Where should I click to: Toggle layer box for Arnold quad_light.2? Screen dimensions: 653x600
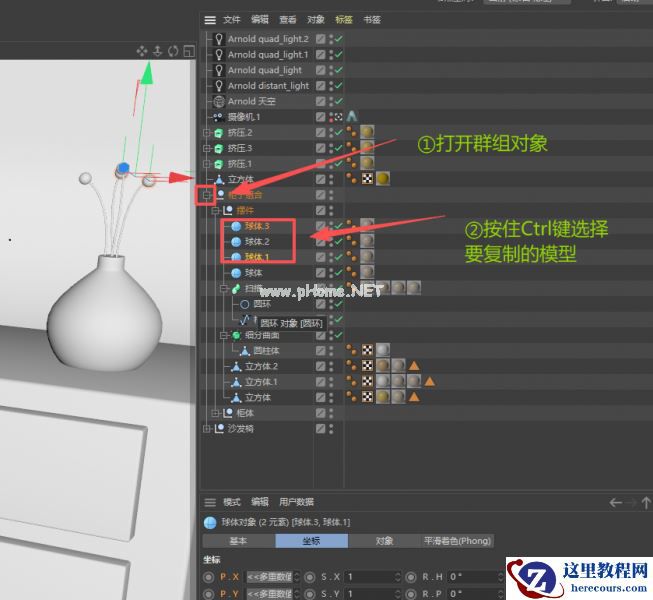tap(320, 39)
